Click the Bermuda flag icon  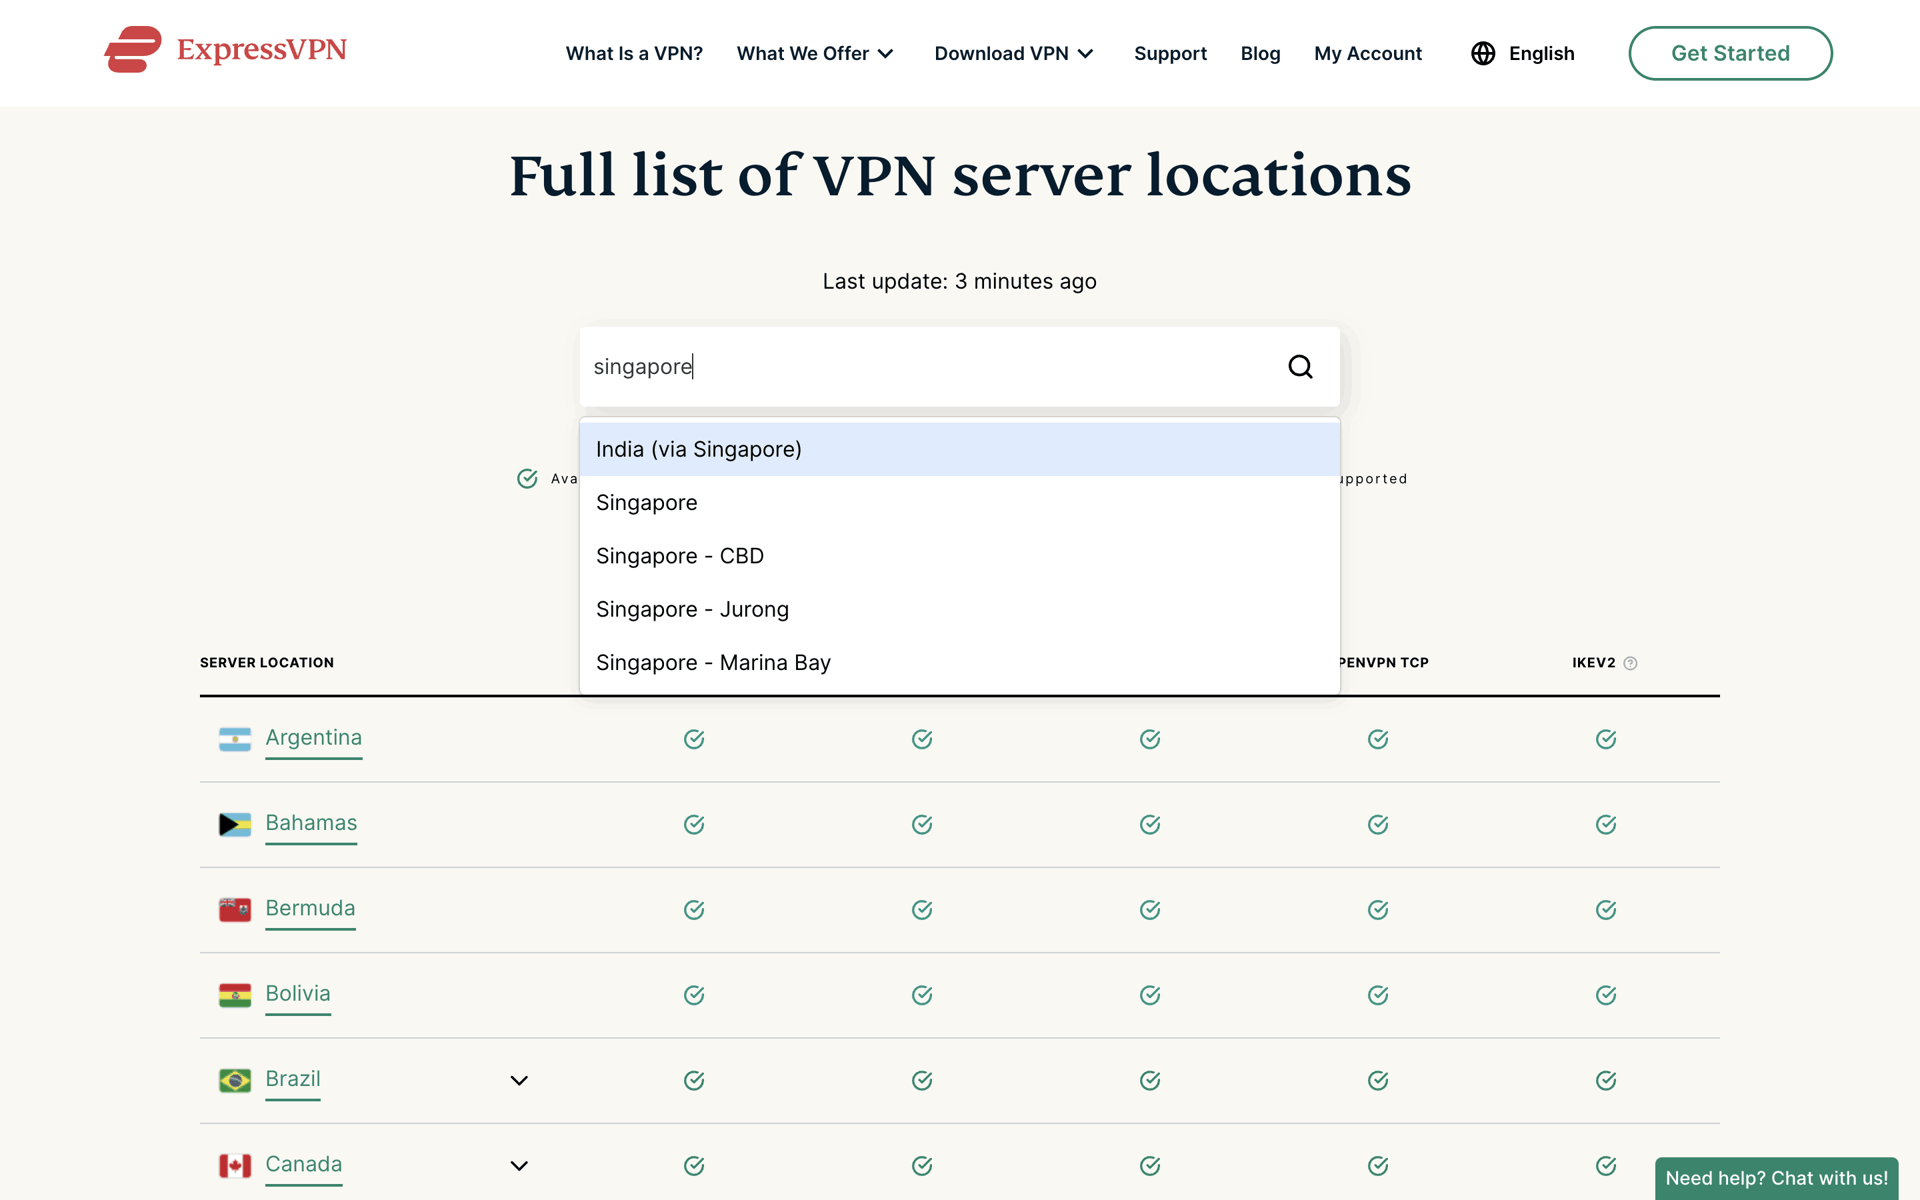tap(235, 910)
